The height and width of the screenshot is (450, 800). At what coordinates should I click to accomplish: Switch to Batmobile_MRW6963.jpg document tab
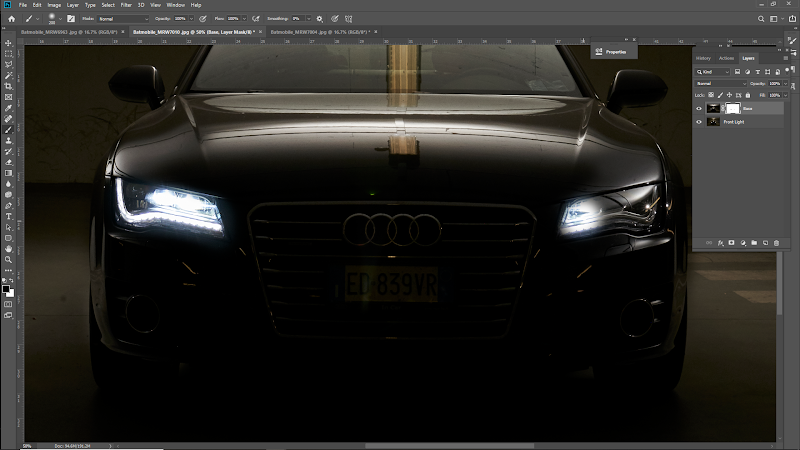pyautogui.click(x=69, y=32)
